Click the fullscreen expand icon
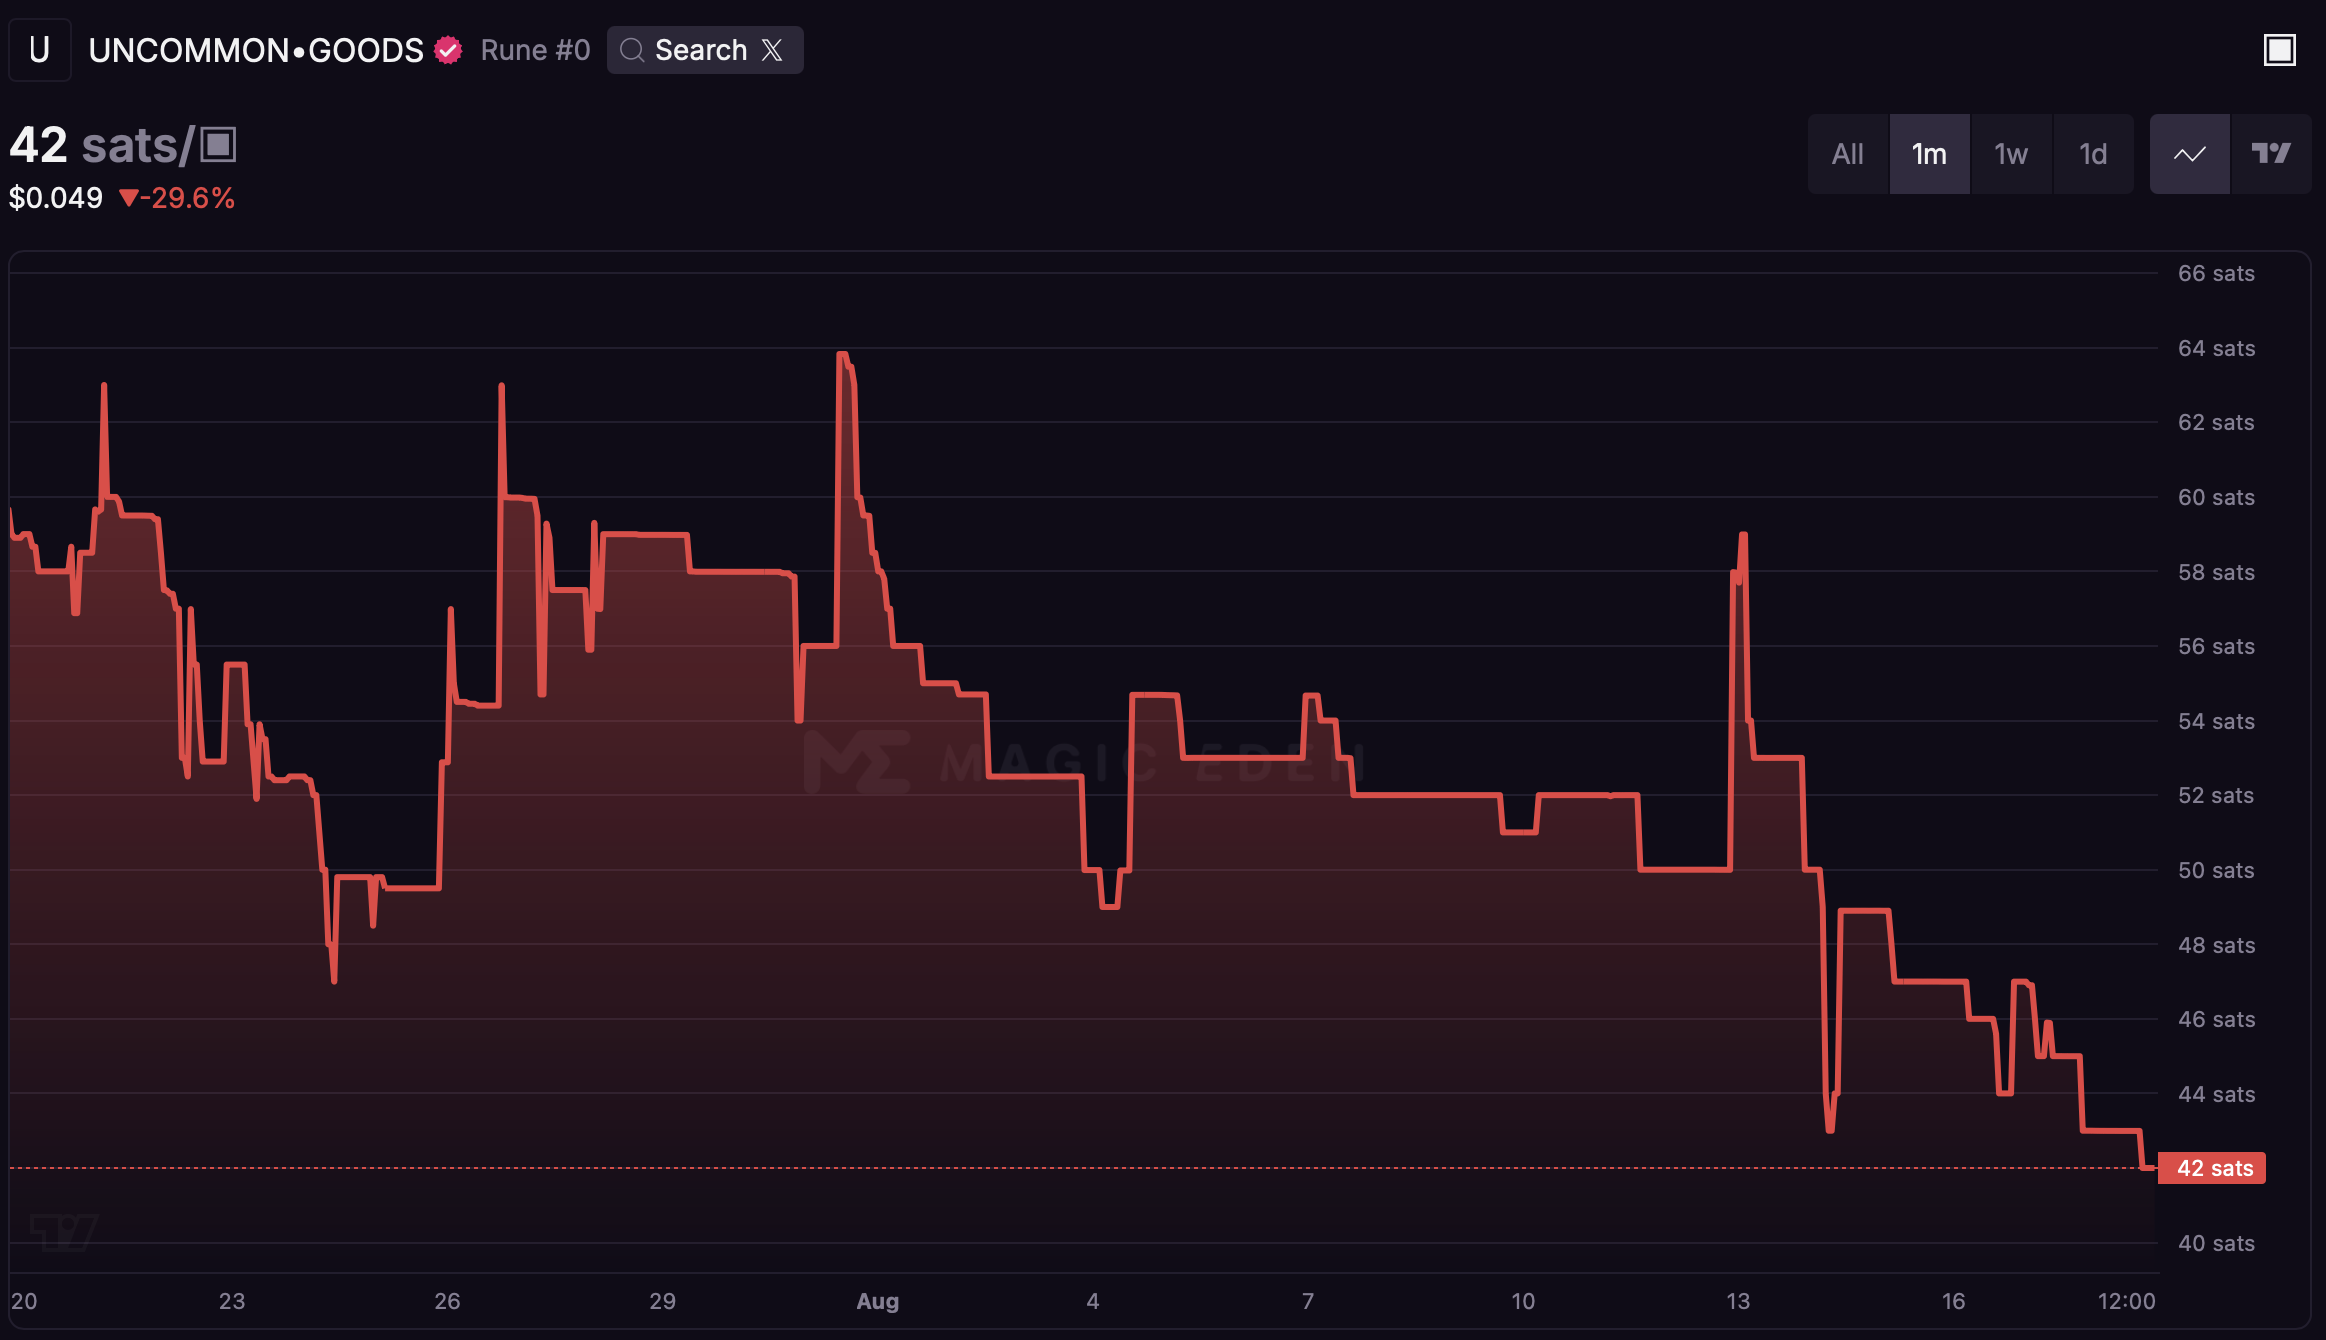This screenshot has width=2326, height=1340. [x=2280, y=50]
